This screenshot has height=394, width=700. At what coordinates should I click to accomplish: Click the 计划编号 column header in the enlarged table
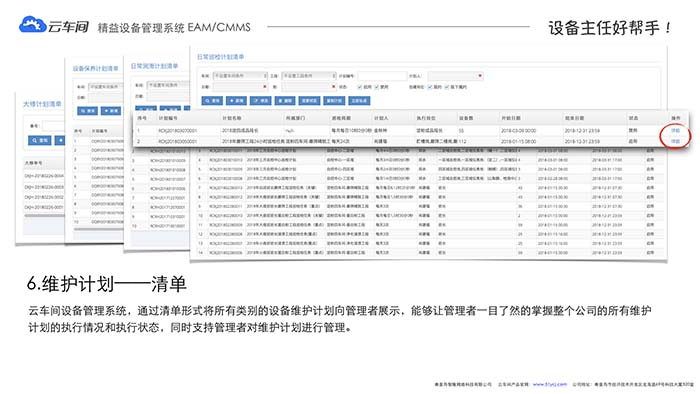(x=168, y=118)
